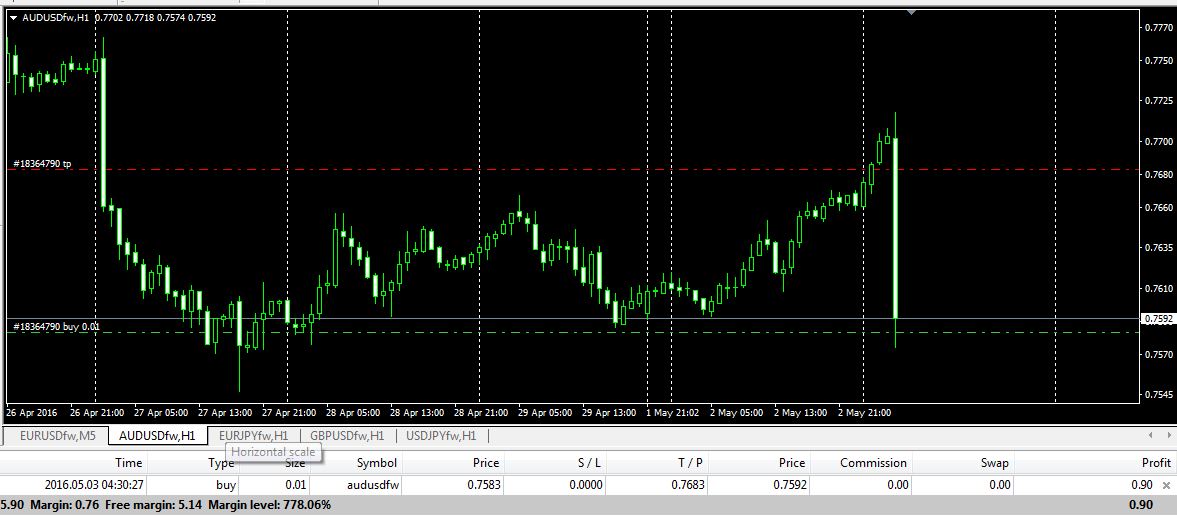The height and width of the screenshot is (522, 1177).
Task: Select the AUDUSDfw,H1 chart tab
Action: pos(158,435)
